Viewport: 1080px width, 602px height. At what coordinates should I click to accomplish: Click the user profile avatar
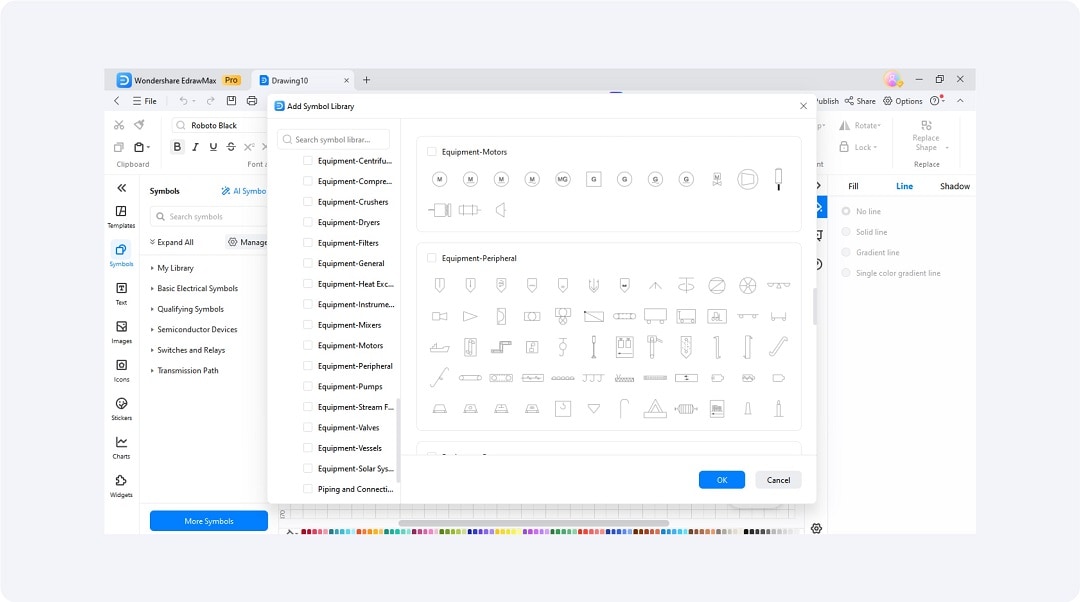coord(892,80)
